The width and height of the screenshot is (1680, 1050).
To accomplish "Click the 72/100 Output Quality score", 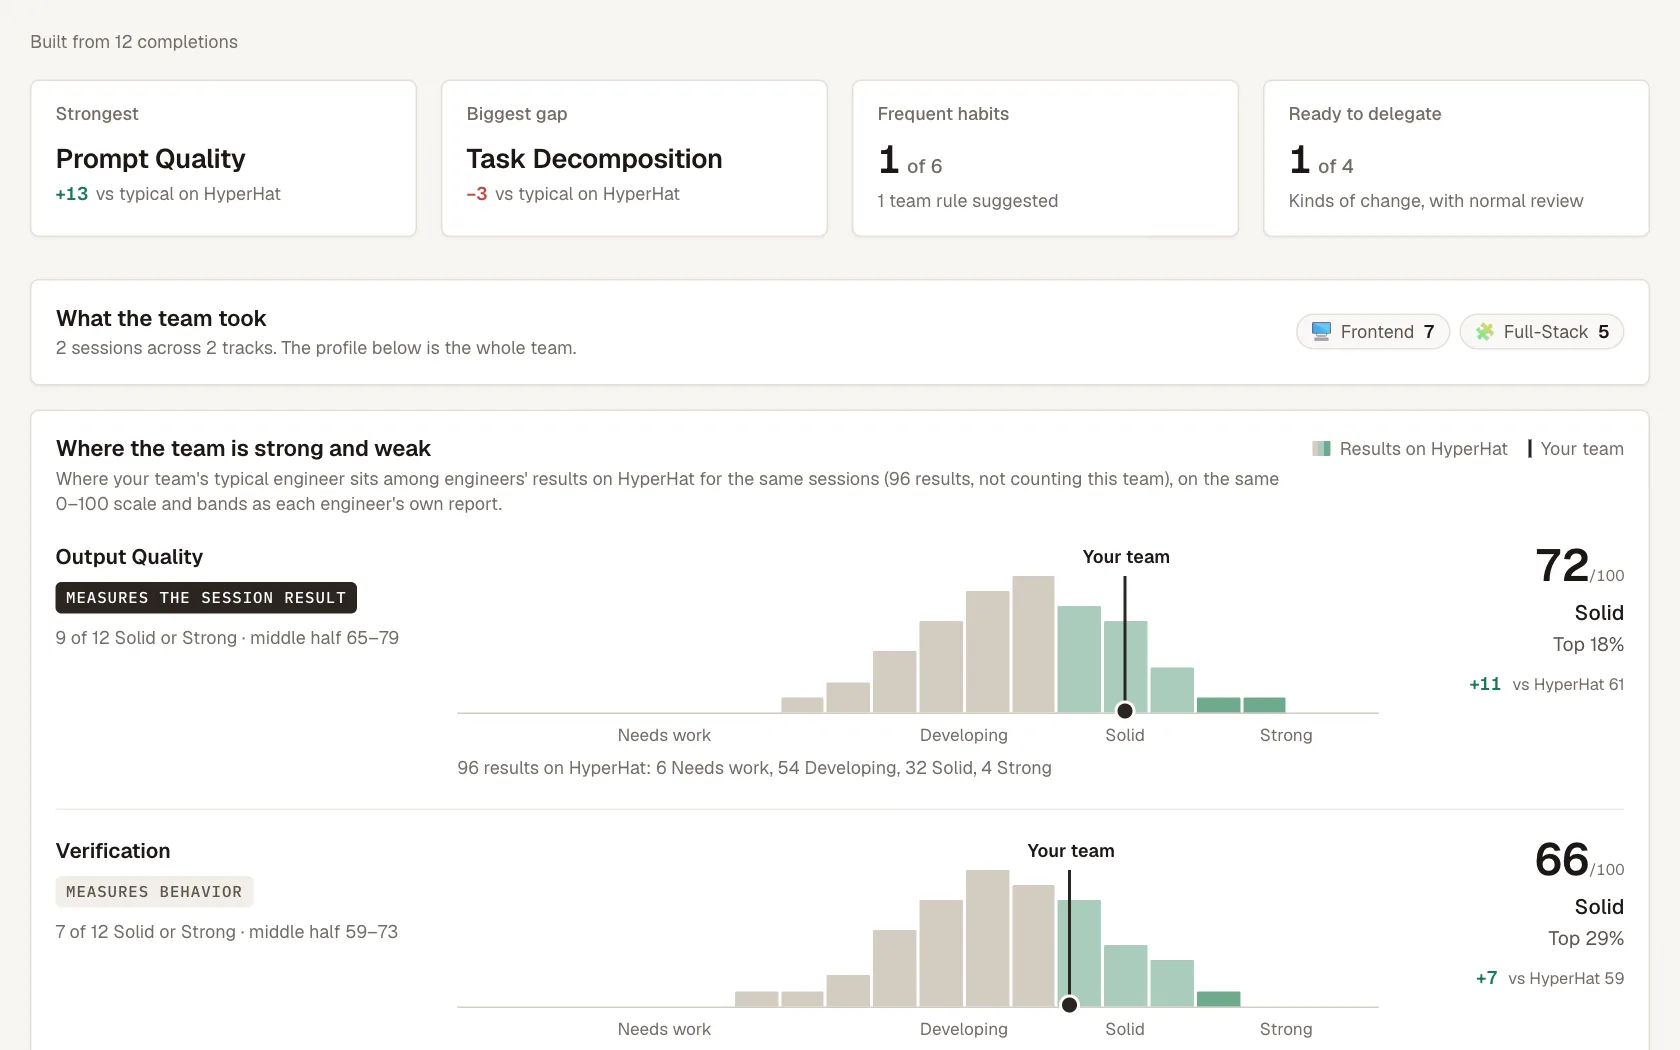I will (x=1579, y=566).
